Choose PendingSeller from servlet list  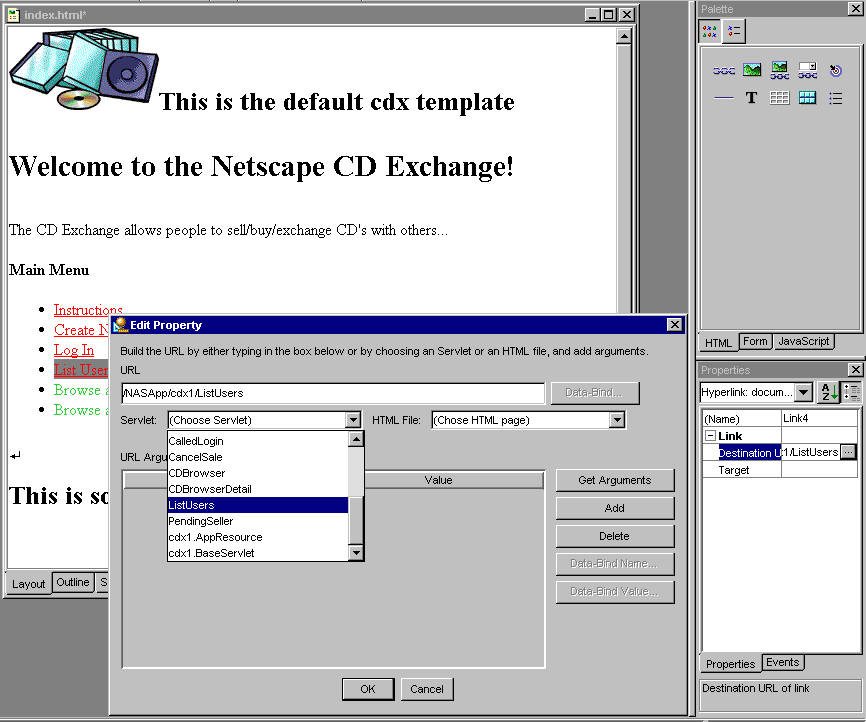click(258, 521)
